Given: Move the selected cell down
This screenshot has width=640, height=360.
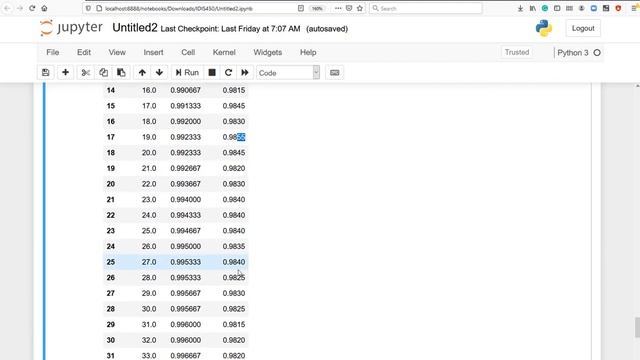Looking at the screenshot, I should (x=159, y=73).
